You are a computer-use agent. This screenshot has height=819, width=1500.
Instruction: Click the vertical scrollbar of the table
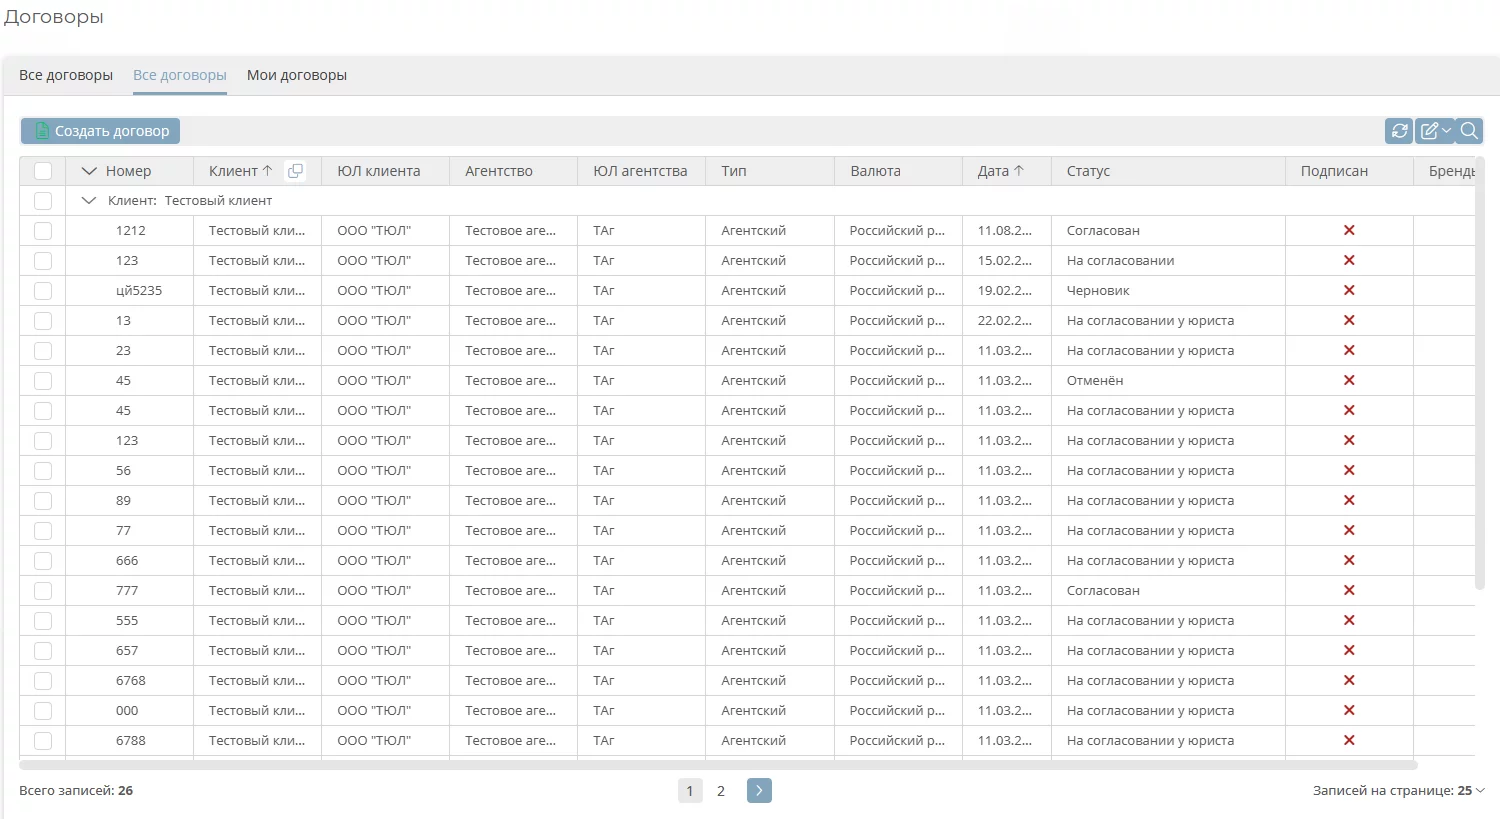(1480, 373)
